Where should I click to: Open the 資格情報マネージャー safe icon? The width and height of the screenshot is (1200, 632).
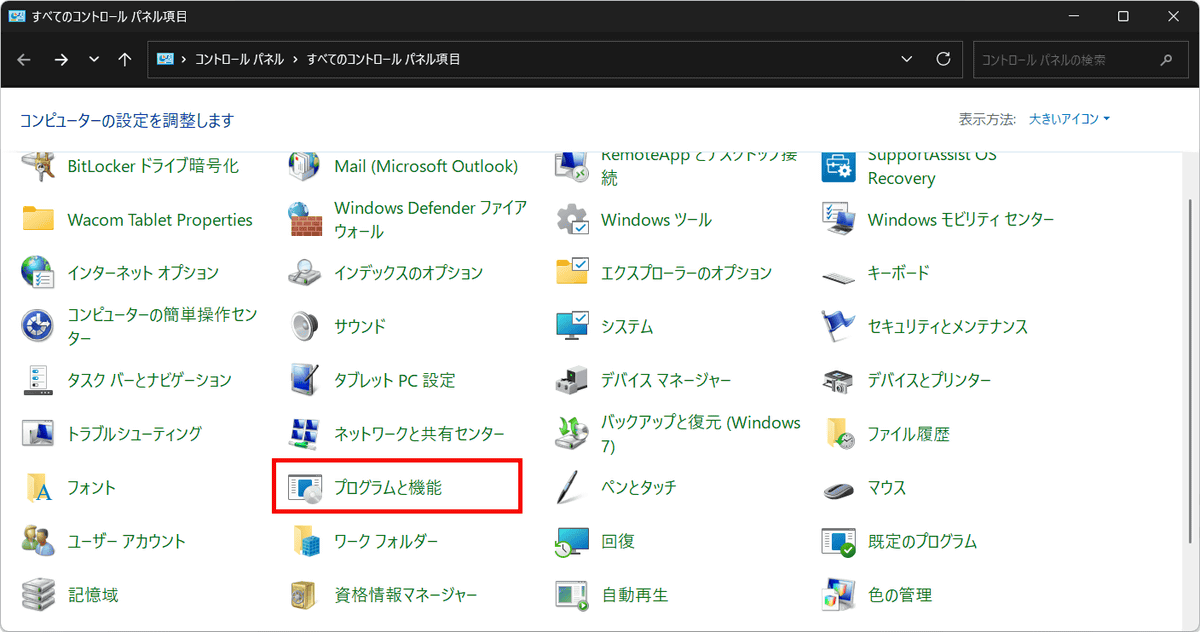tap(304, 595)
